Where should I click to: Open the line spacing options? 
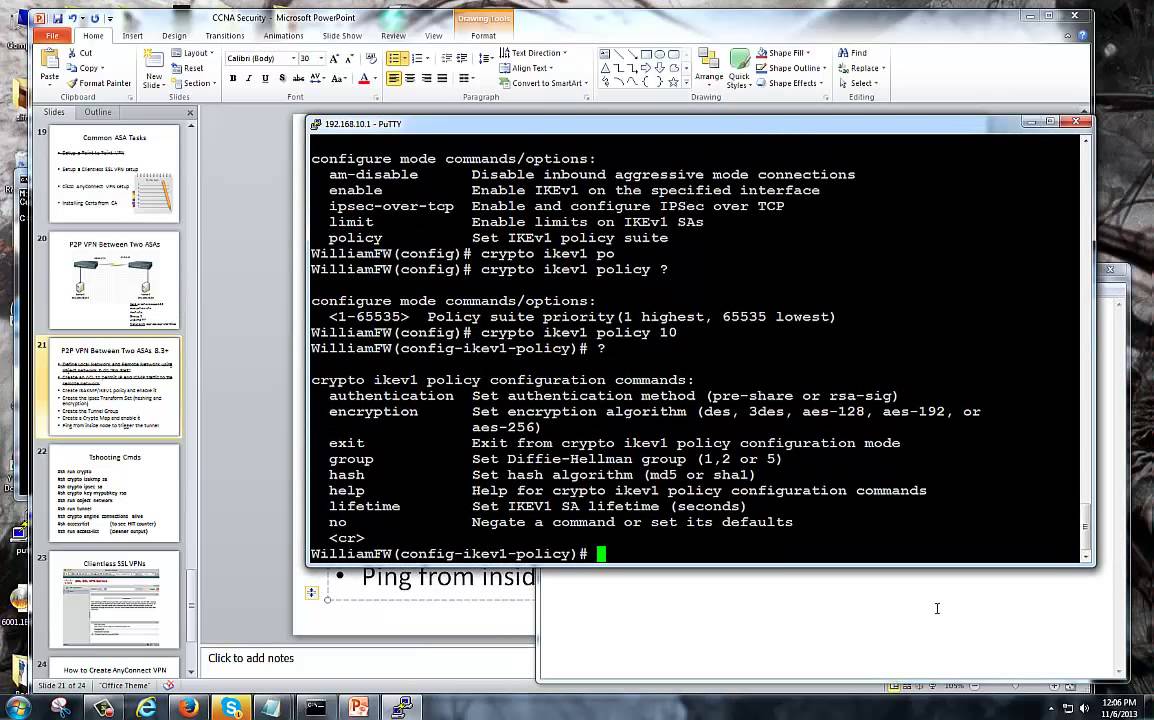pyautogui.click(x=485, y=58)
